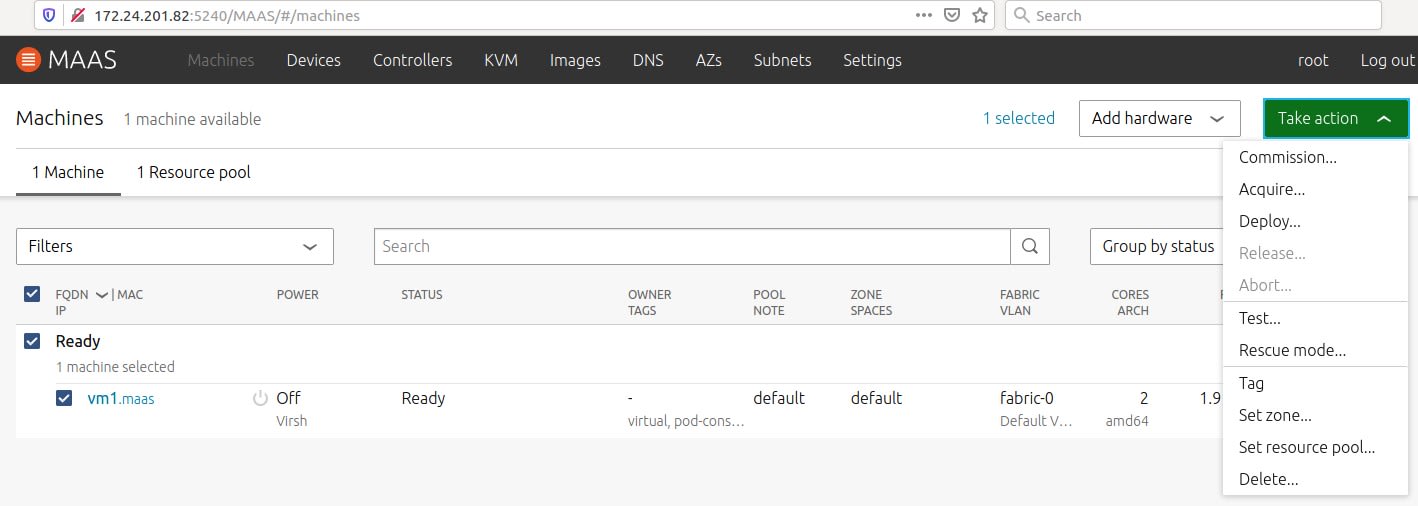Screen dimensions: 1418x506
Task: Click the OWNER column header
Action: tap(649, 295)
